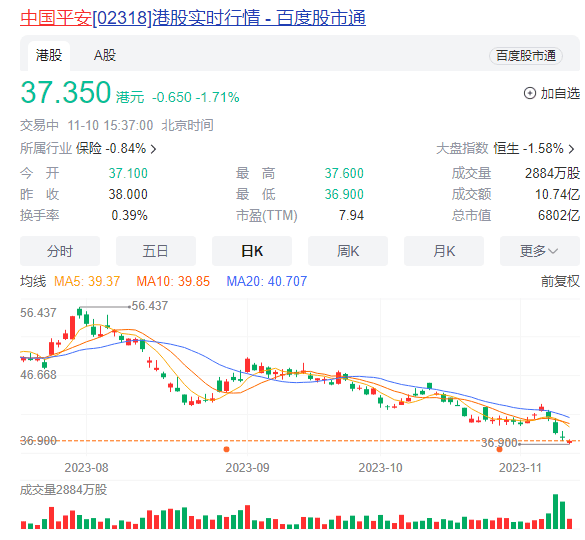Click the 今开 value 37.100
The height and width of the screenshot is (540, 585).
[x=128, y=173]
